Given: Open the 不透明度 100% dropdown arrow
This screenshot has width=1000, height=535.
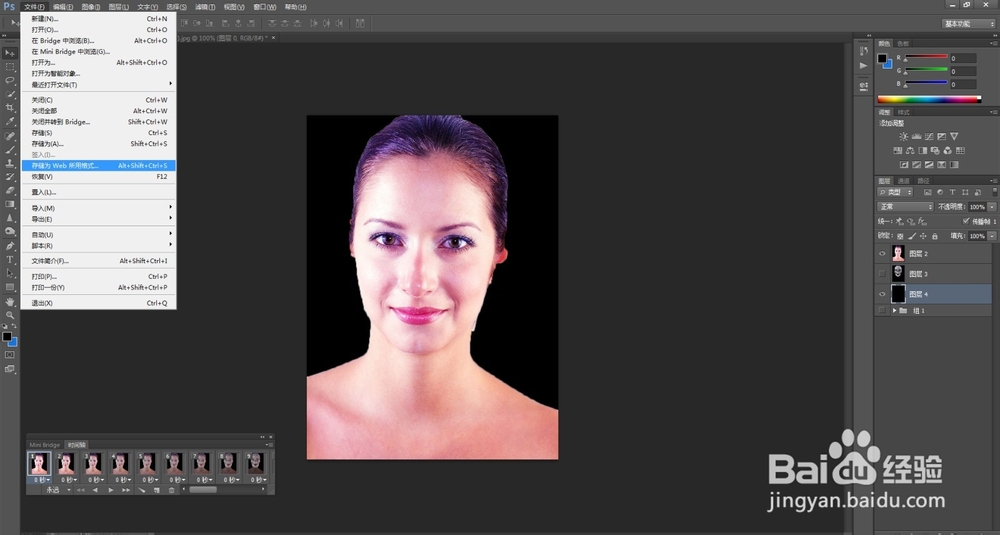Looking at the screenshot, I should coord(992,207).
